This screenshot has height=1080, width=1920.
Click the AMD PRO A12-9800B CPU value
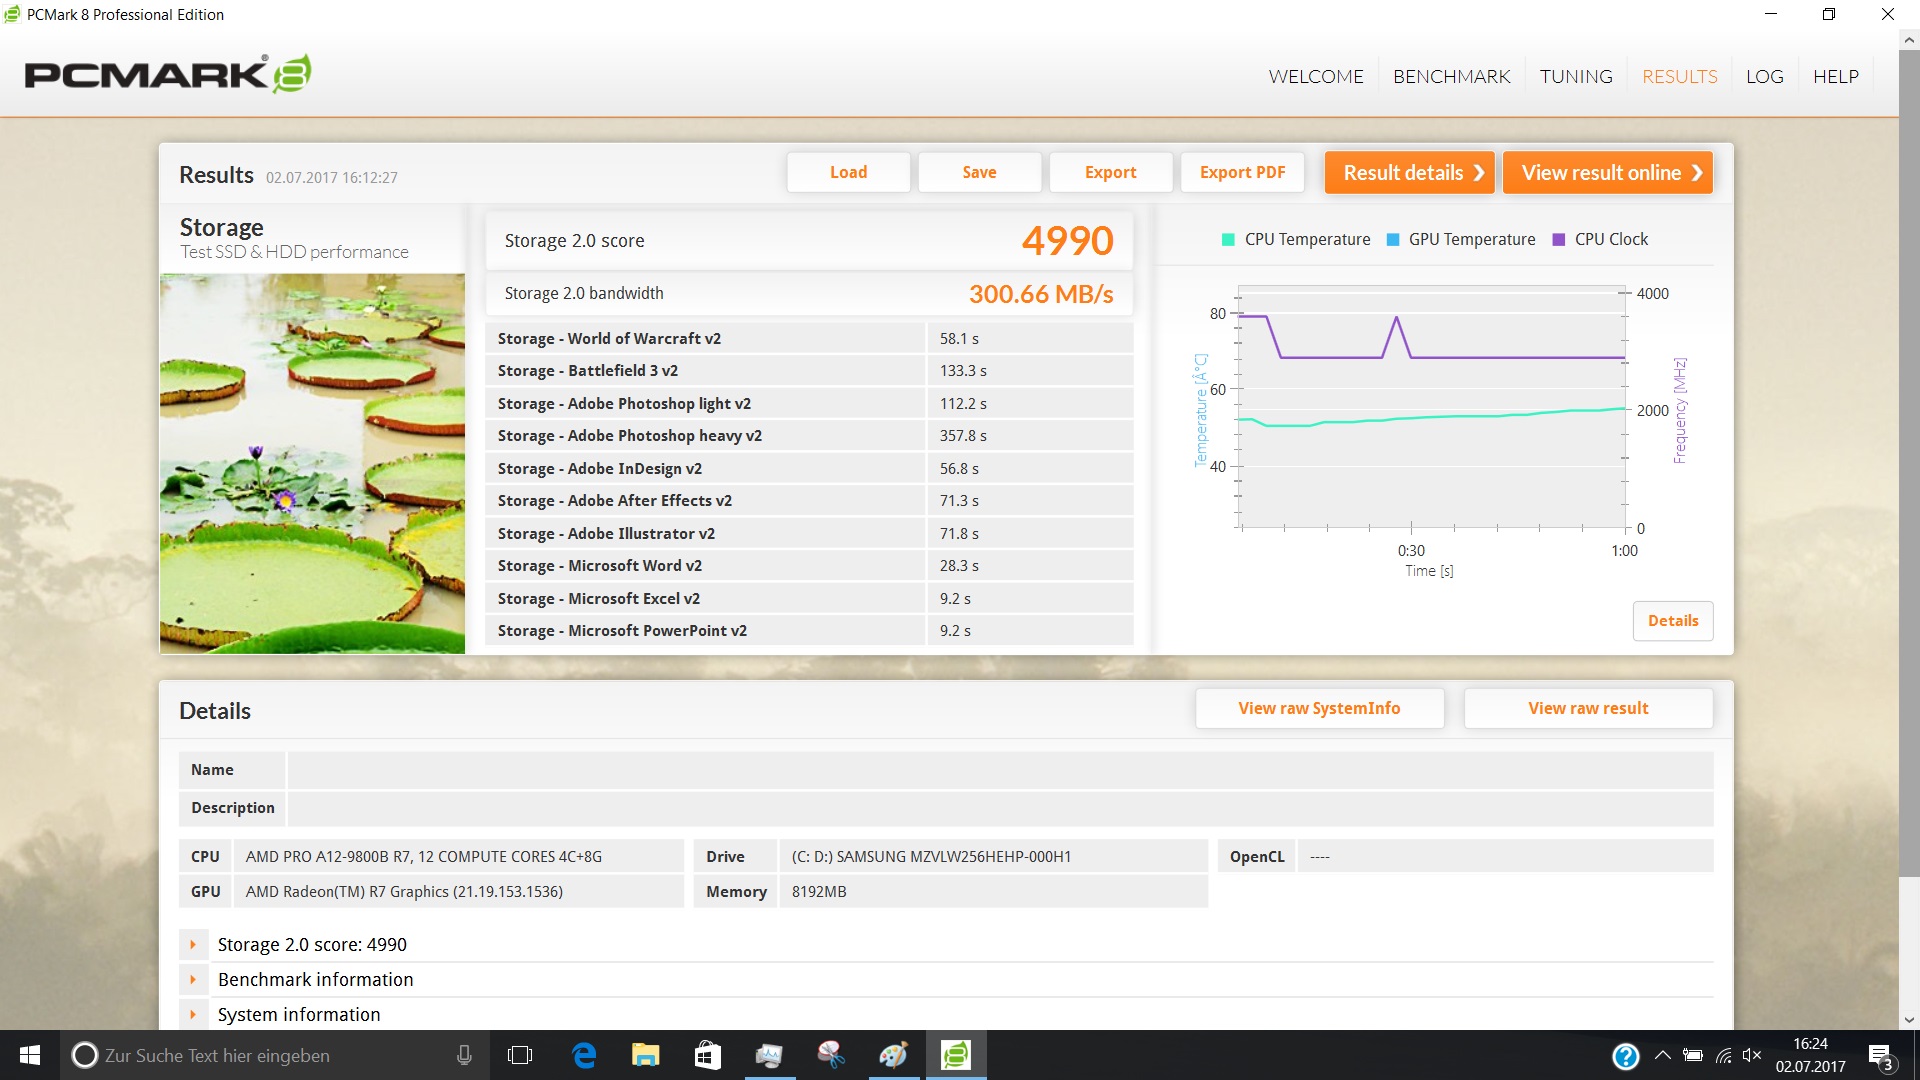[x=424, y=856]
